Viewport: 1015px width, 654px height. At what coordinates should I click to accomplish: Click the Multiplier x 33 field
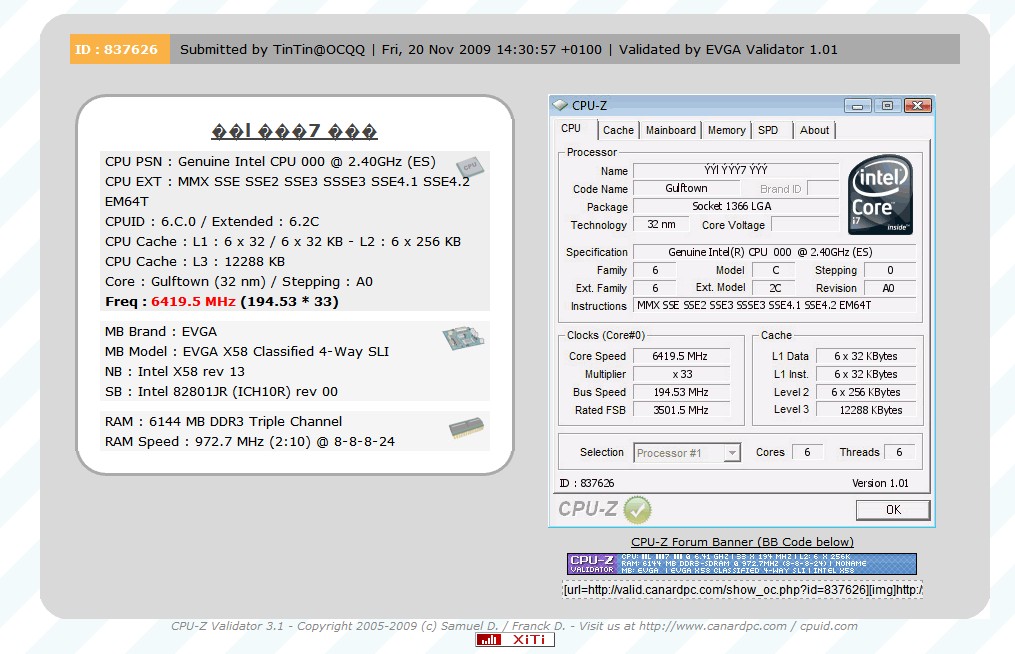coord(681,374)
